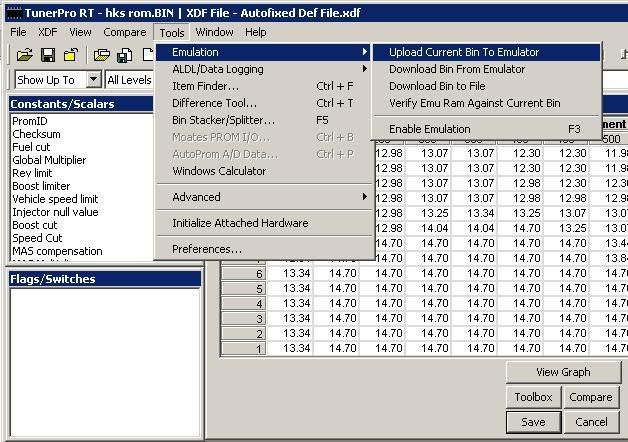
Task: Expand the Emulation submenu arrow
Action: pos(364,52)
